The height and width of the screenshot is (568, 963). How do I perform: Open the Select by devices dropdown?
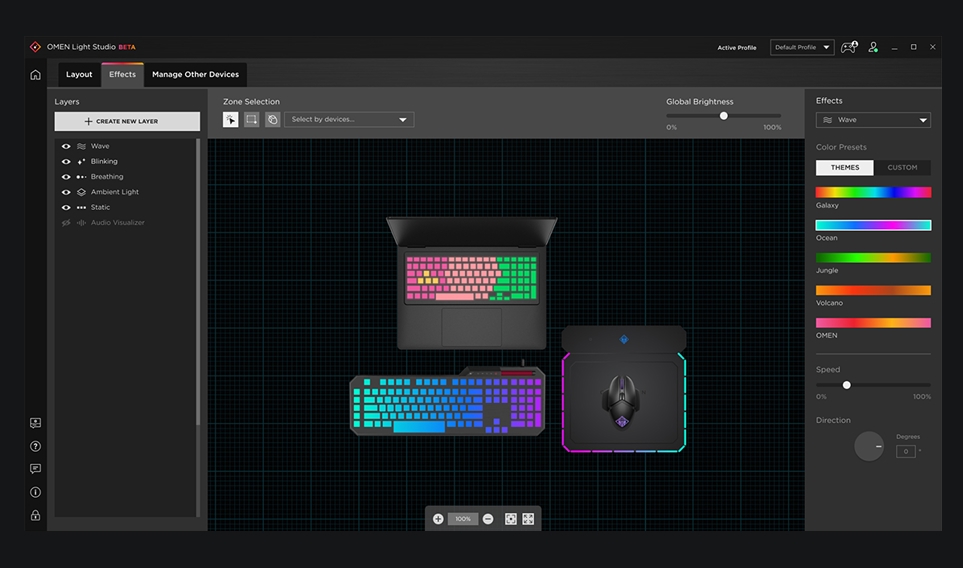pyautogui.click(x=349, y=120)
